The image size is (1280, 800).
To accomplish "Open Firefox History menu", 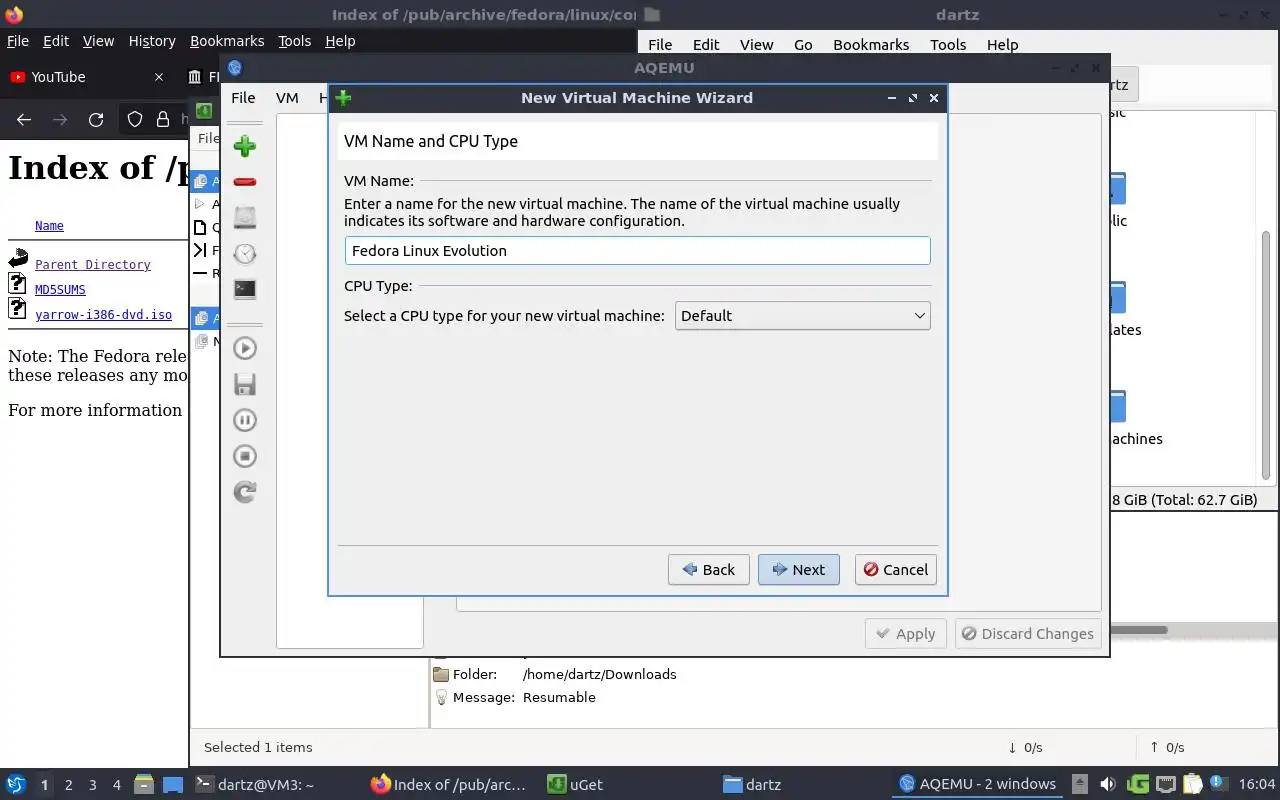I will [x=152, y=41].
